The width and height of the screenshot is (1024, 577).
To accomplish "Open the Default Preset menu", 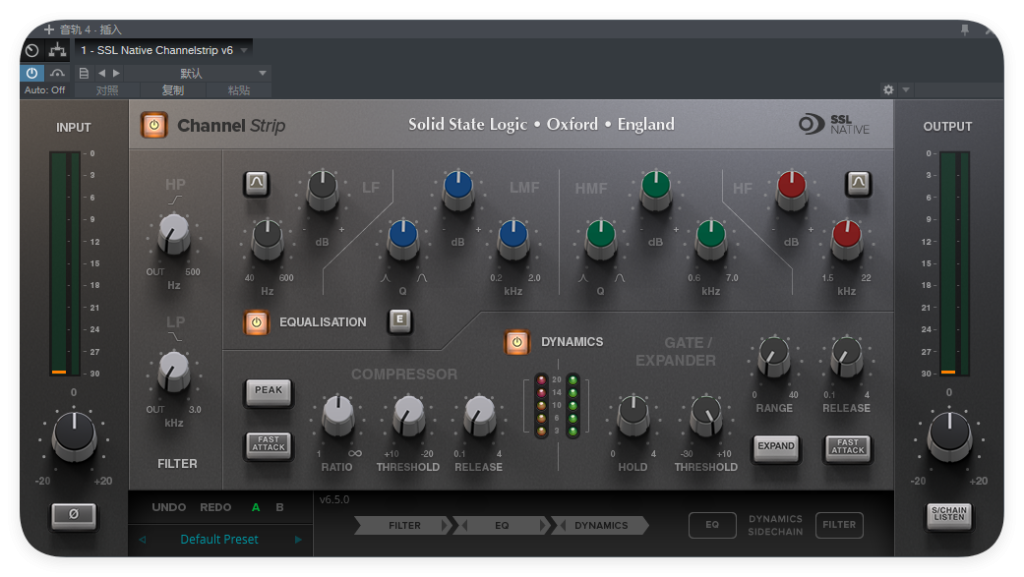I will [x=219, y=540].
